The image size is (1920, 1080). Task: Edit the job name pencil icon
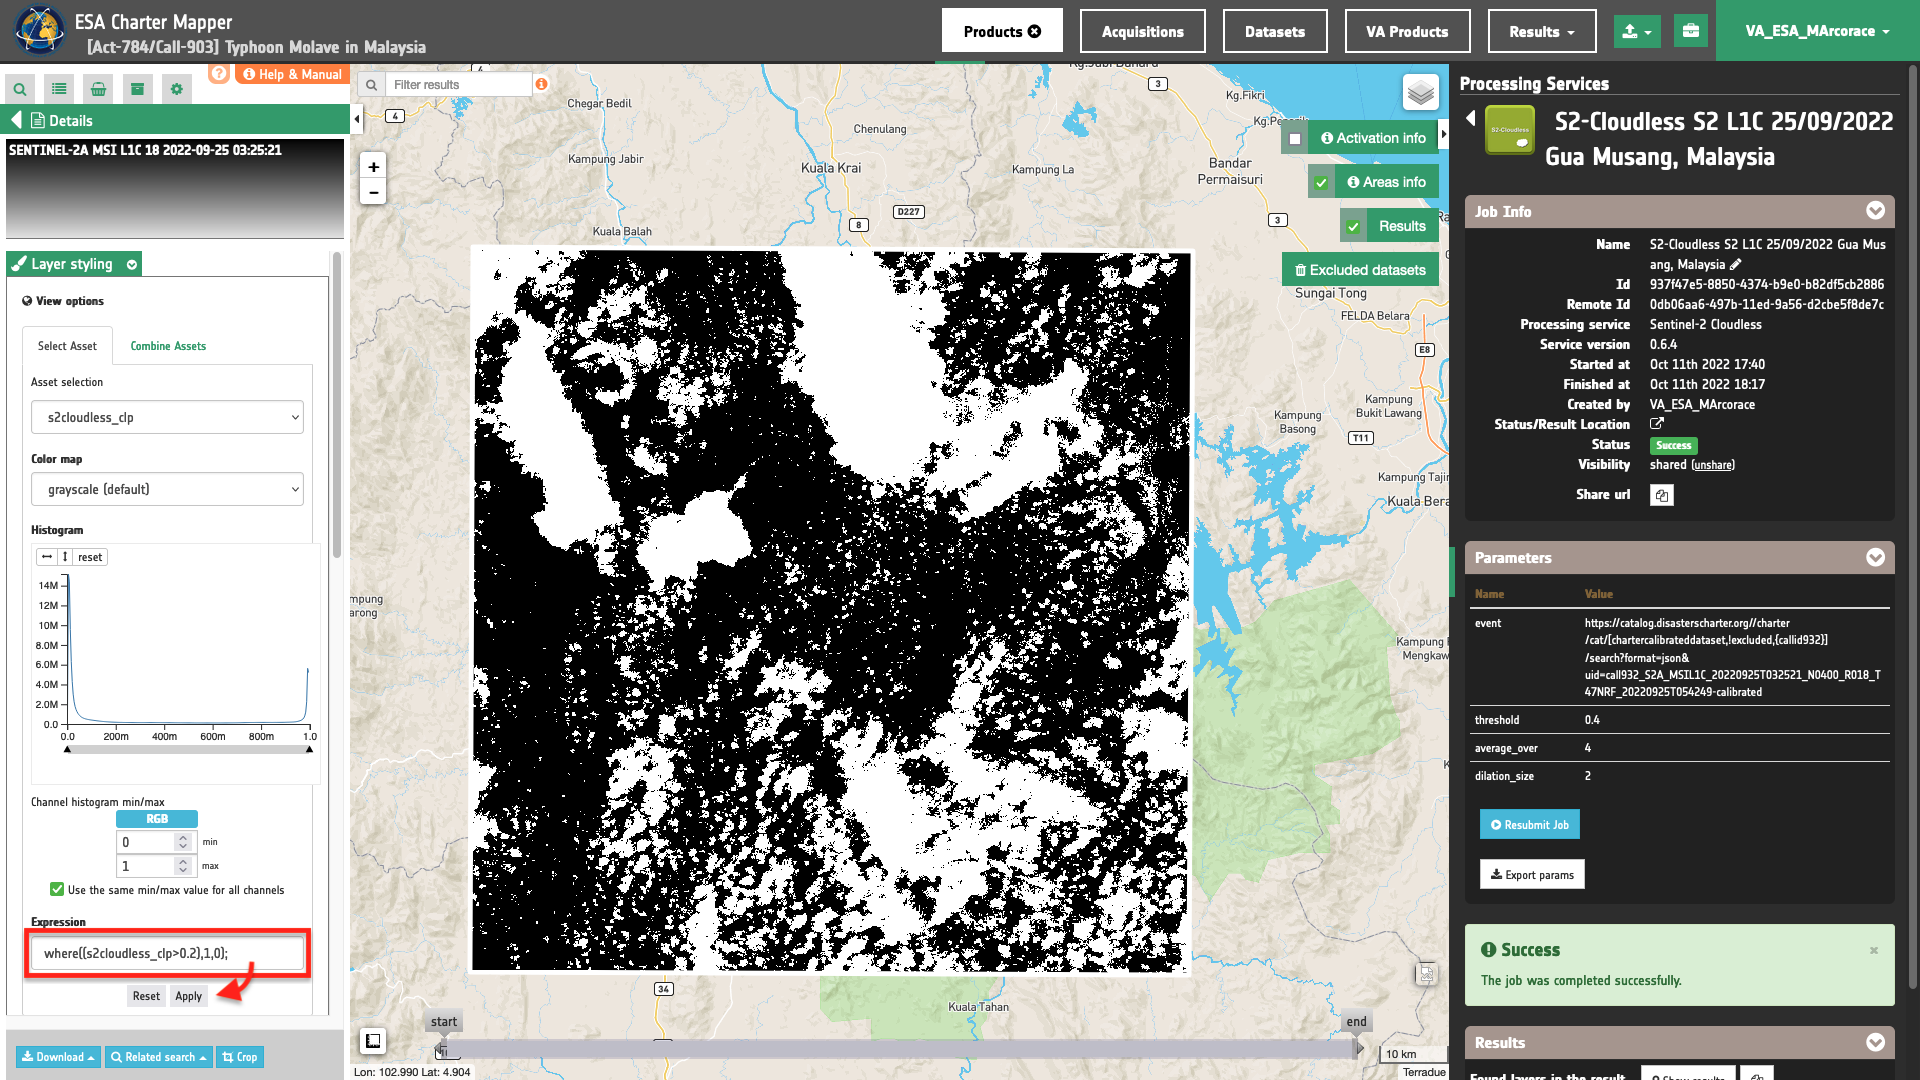1736,264
